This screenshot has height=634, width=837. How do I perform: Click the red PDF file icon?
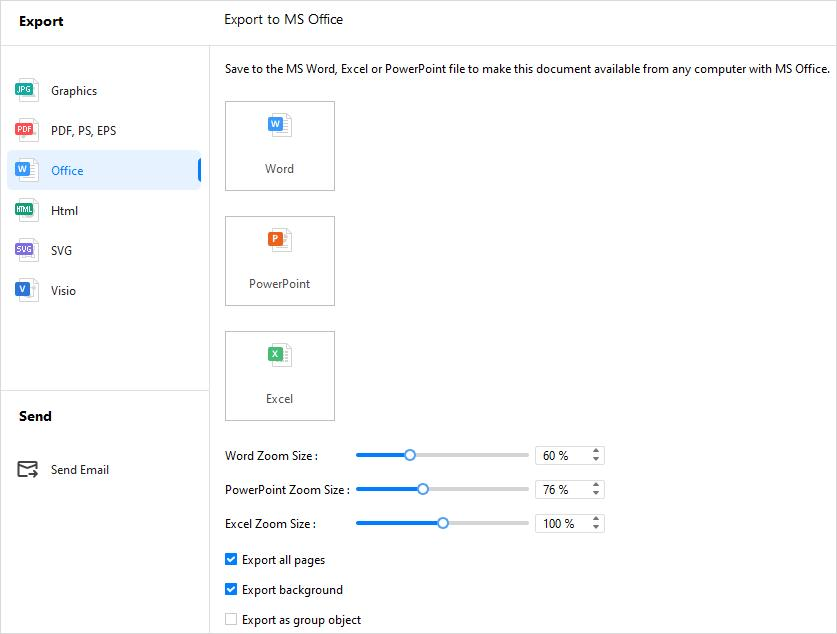26,130
